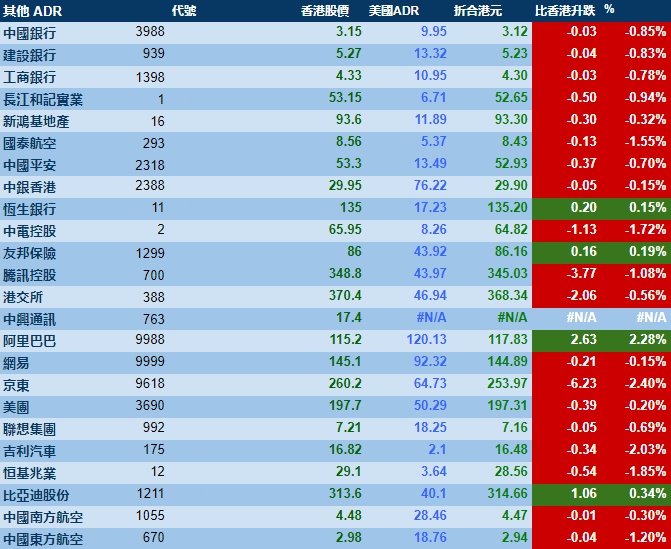This screenshot has width=671, height=549.
Task: Click the green 0.15% cell for 恆生銀行
Action: (647, 208)
